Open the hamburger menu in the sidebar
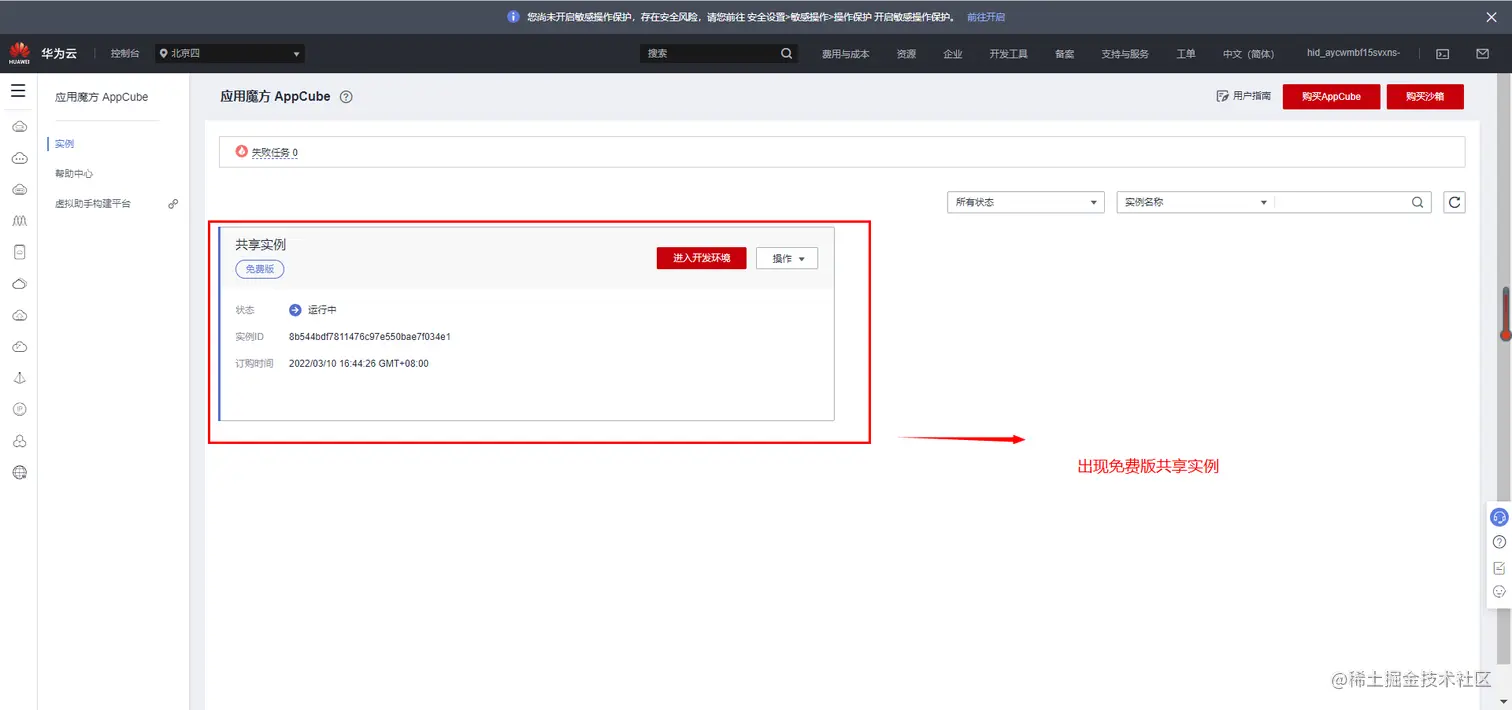 pos(18,91)
